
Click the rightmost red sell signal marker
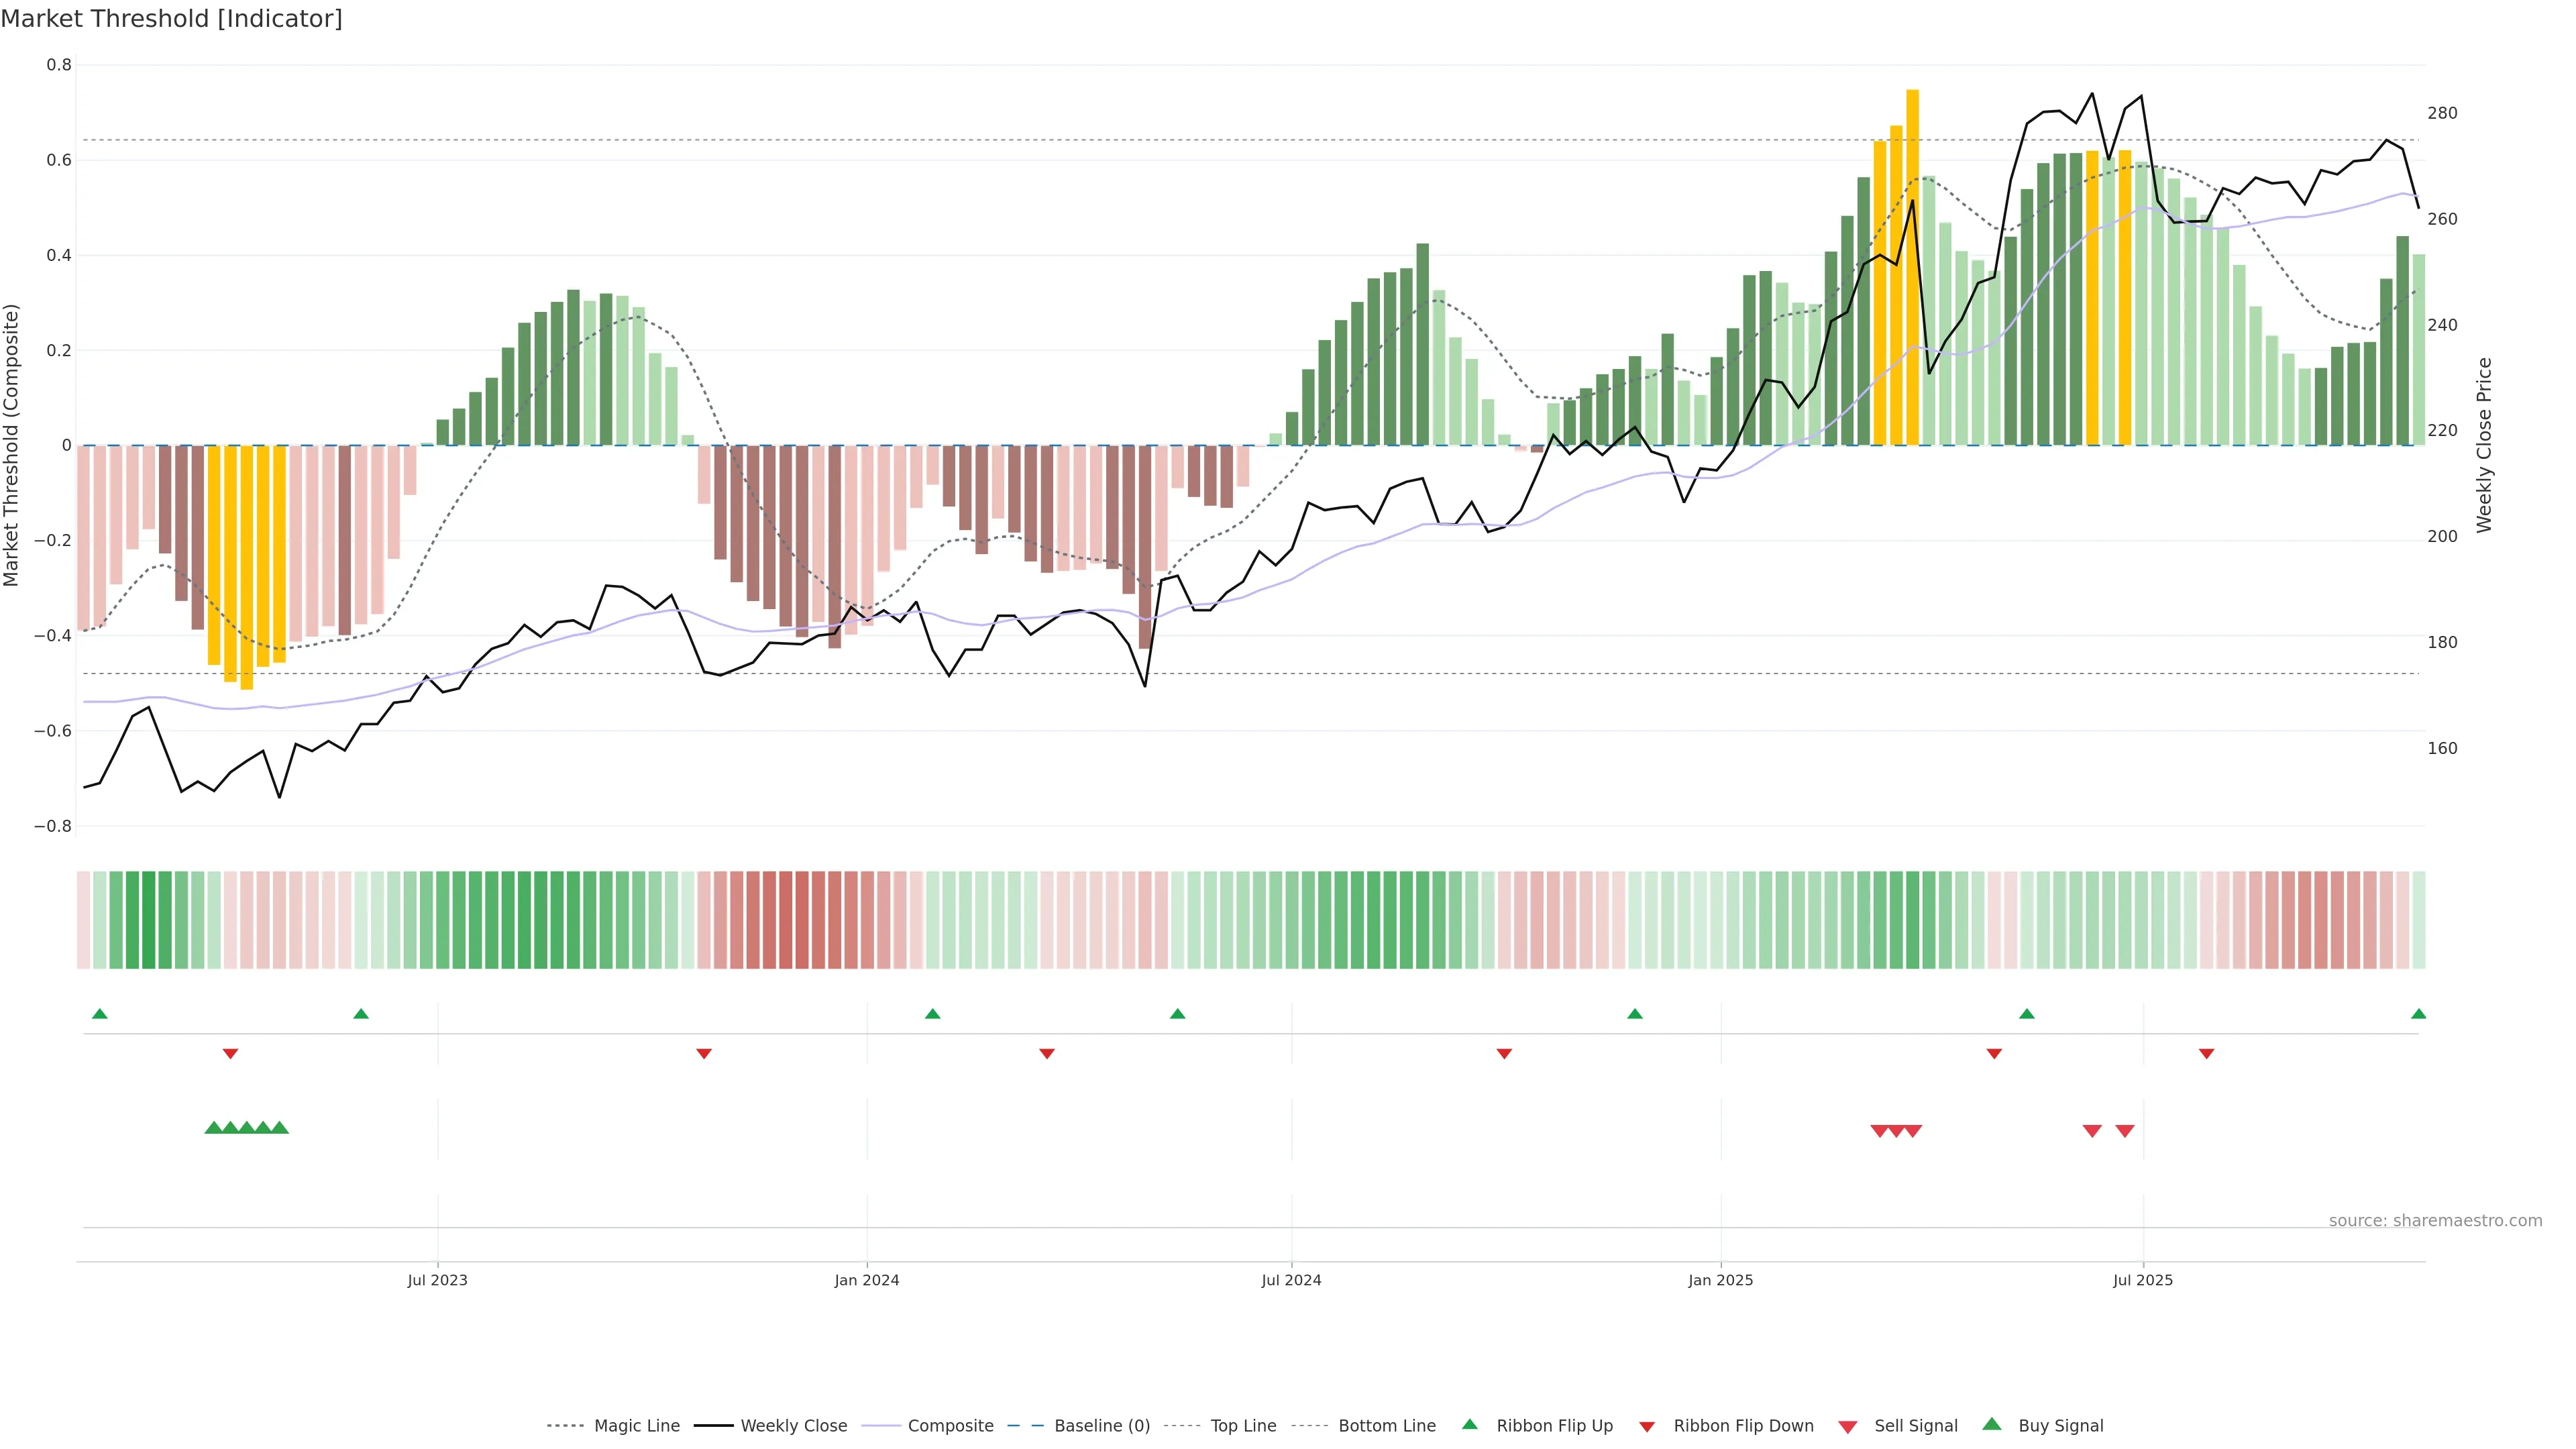click(x=2125, y=1131)
